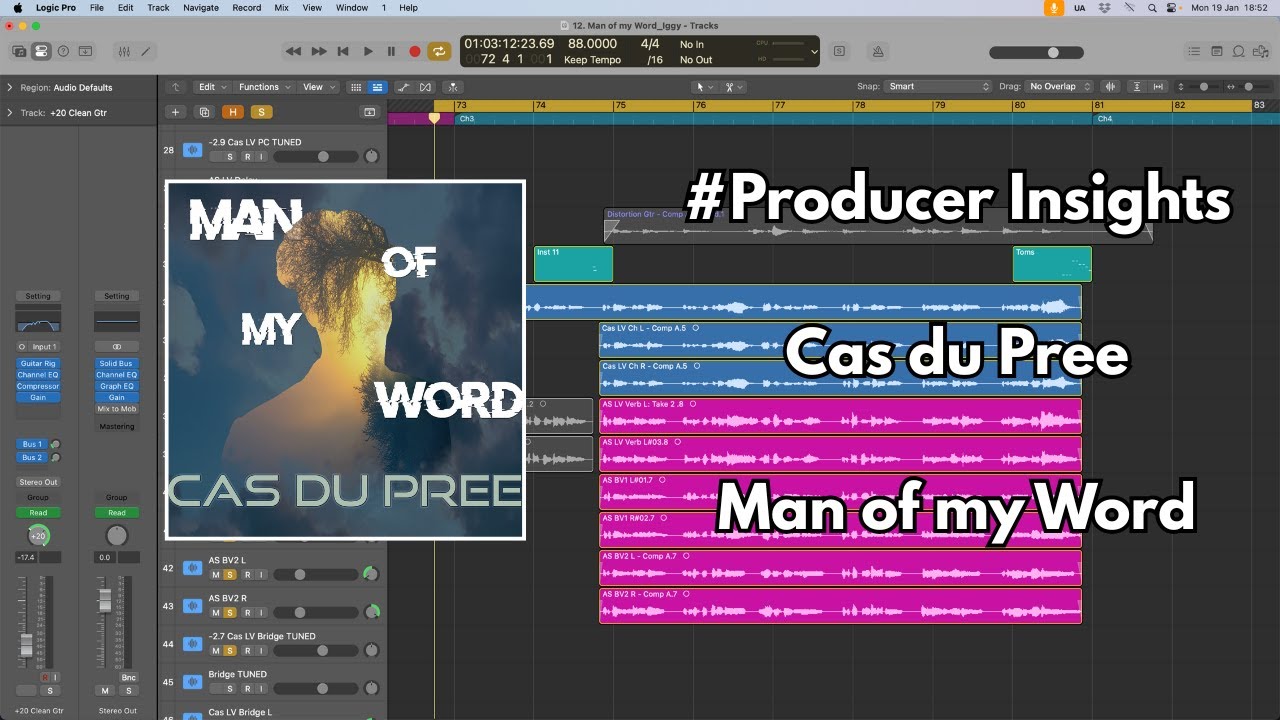Open the left-click Pointer tool menu

703,87
